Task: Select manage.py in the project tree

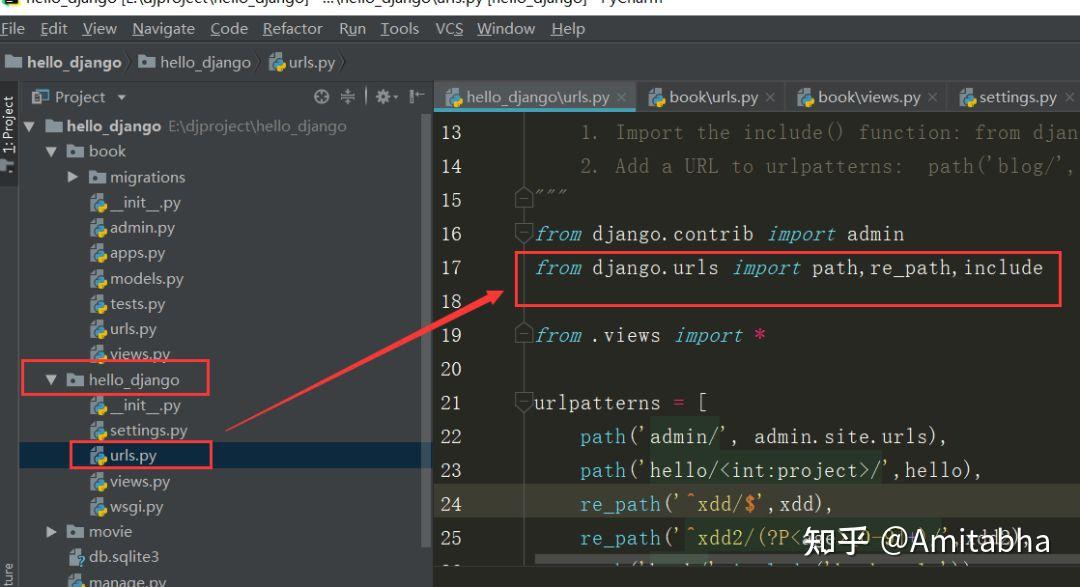Action: [117, 581]
